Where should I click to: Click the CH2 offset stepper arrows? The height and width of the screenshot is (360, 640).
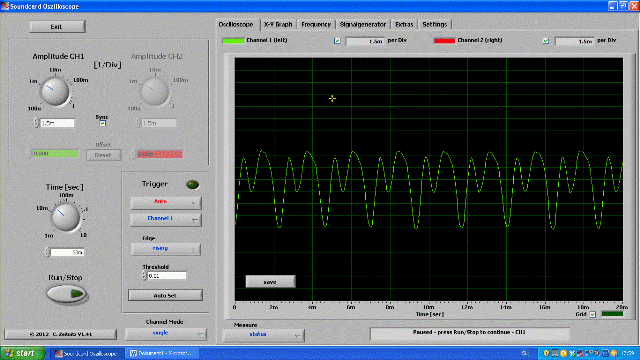tap(133, 154)
